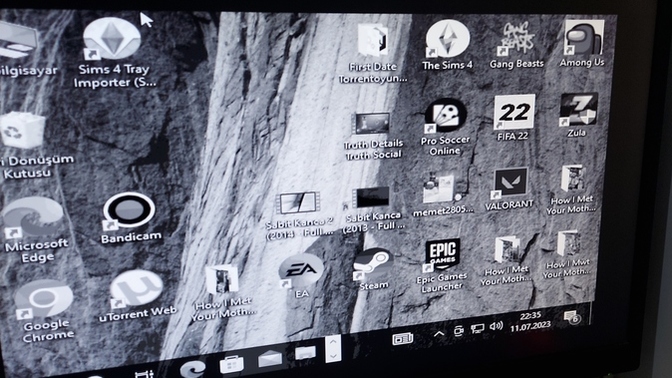Open File Explorer from the taskbar

306,353
